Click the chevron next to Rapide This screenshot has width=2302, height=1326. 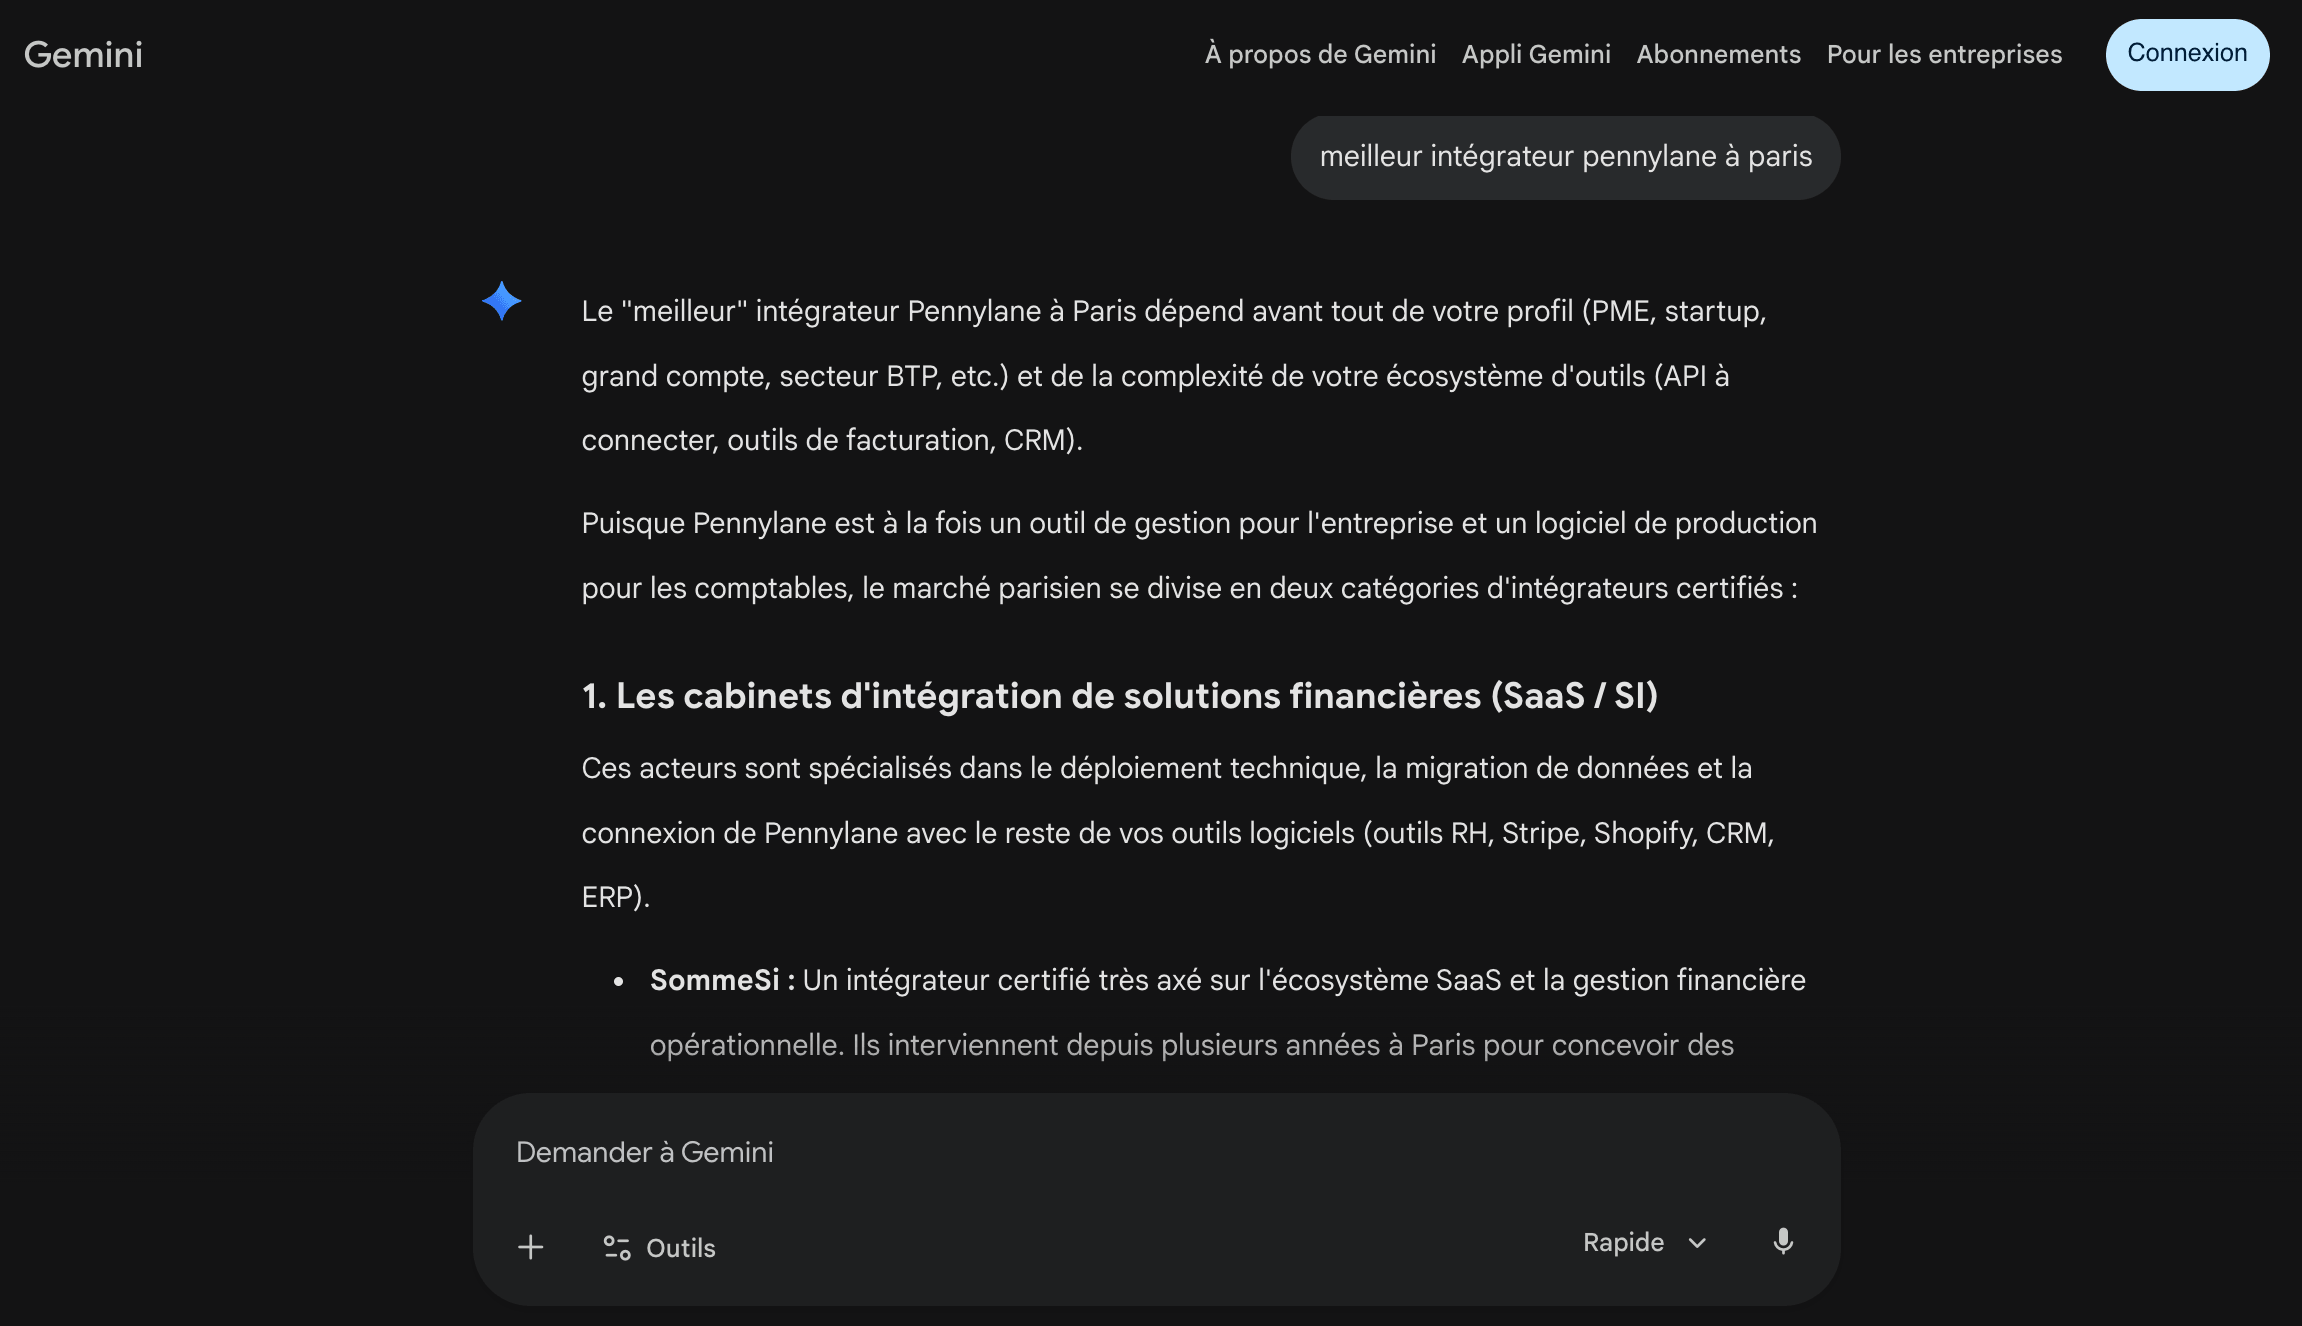(x=1697, y=1243)
